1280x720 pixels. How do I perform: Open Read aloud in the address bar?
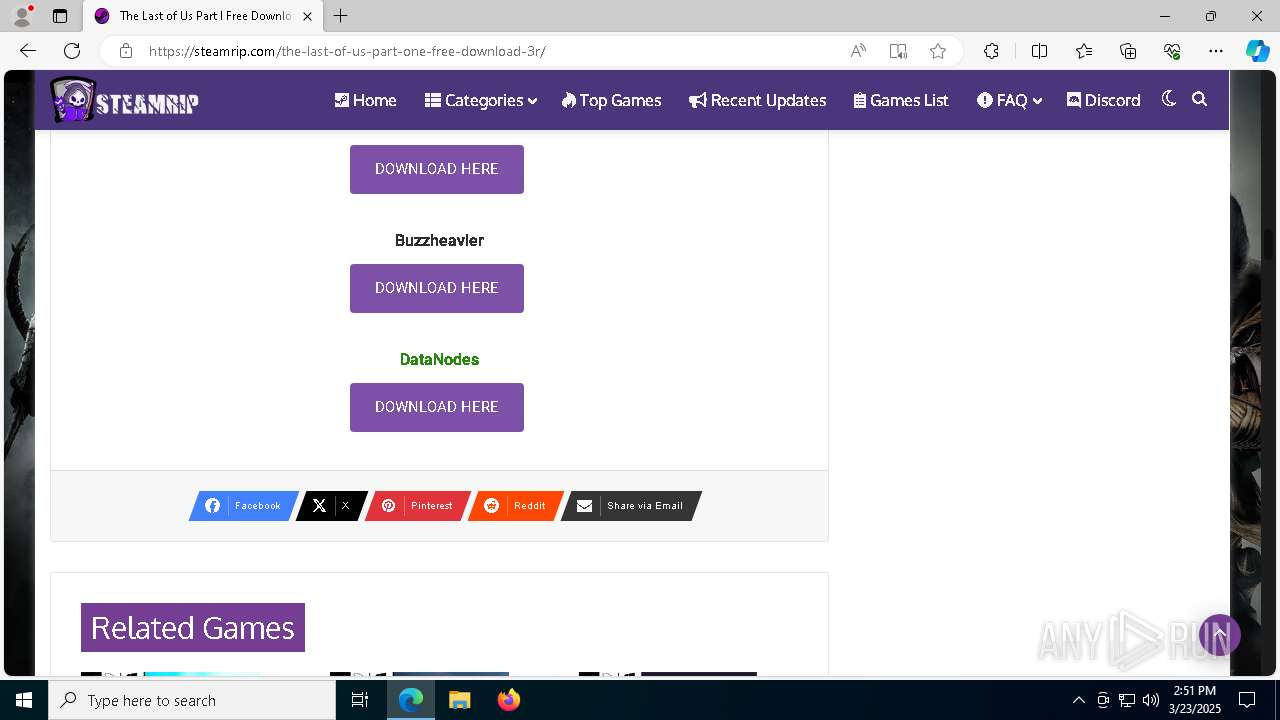pos(858,51)
